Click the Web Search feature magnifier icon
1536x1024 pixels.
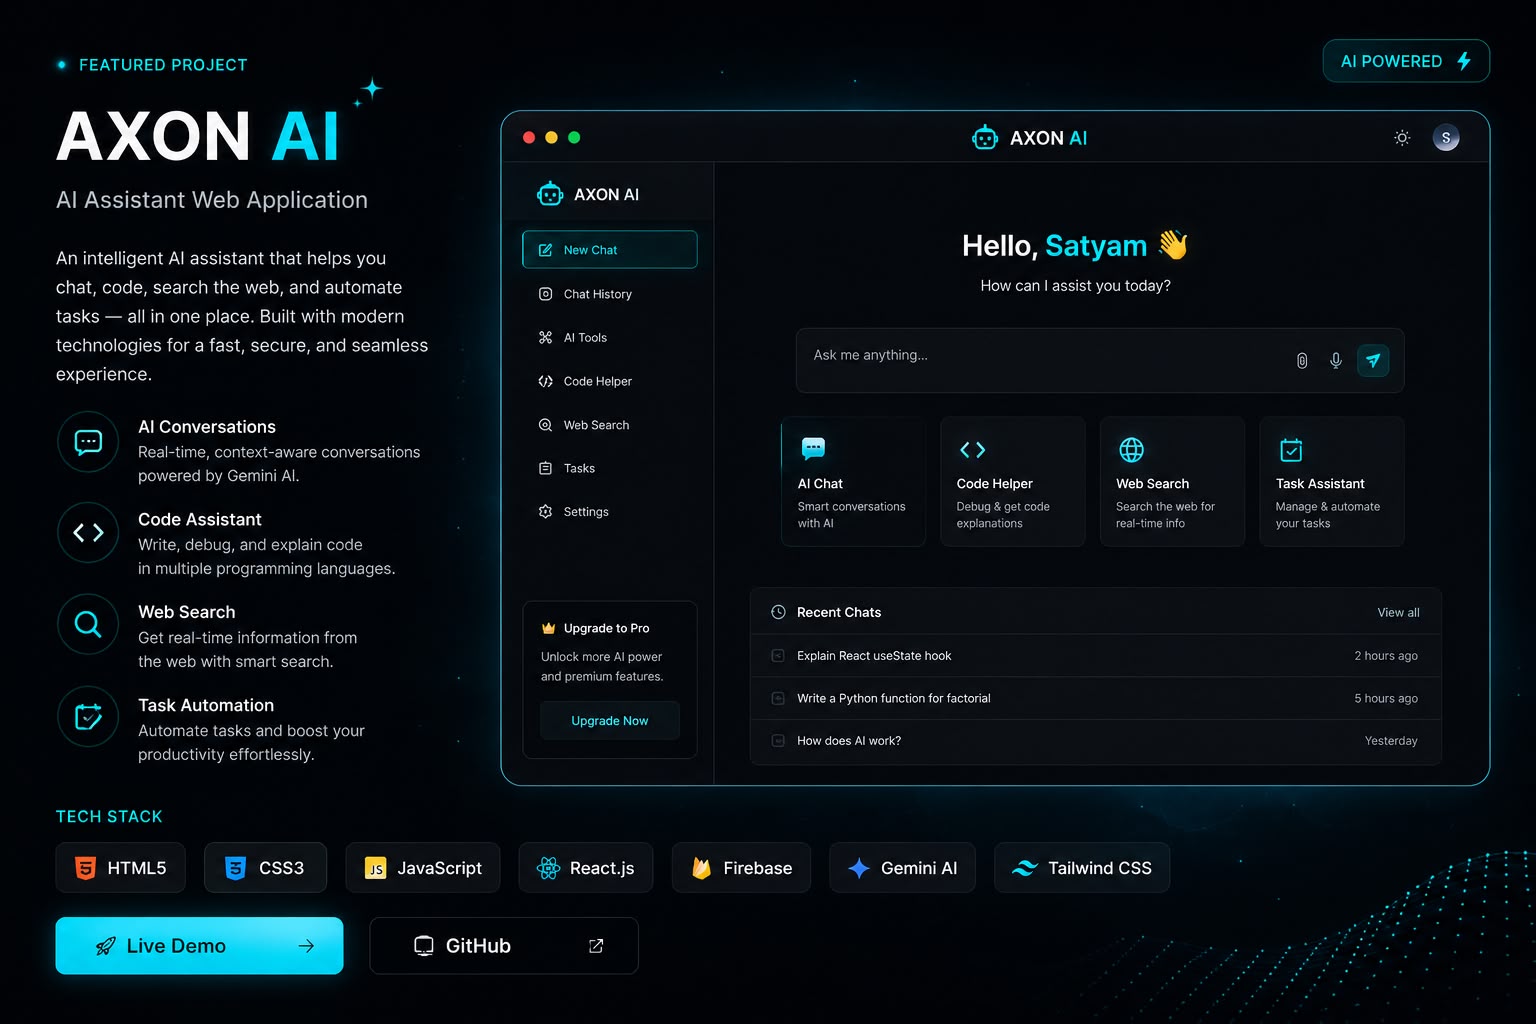[88, 625]
